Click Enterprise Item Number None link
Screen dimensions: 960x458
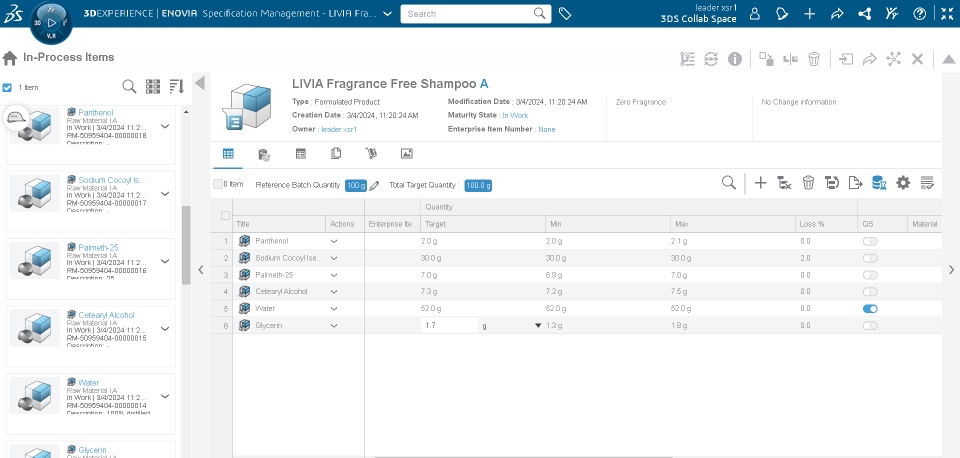[x=547, y=129]
